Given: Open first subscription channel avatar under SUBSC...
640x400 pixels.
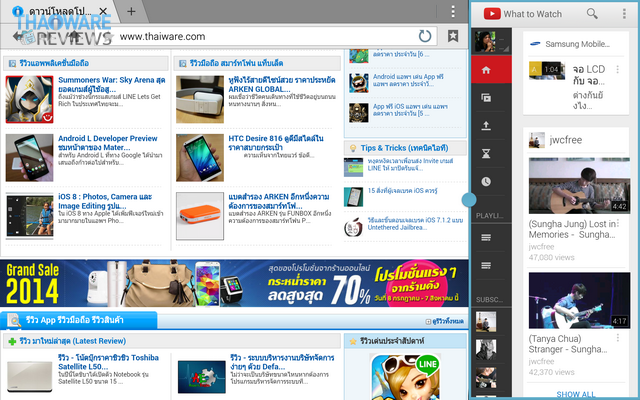Looking at the screenshot, I should (486, 322).
